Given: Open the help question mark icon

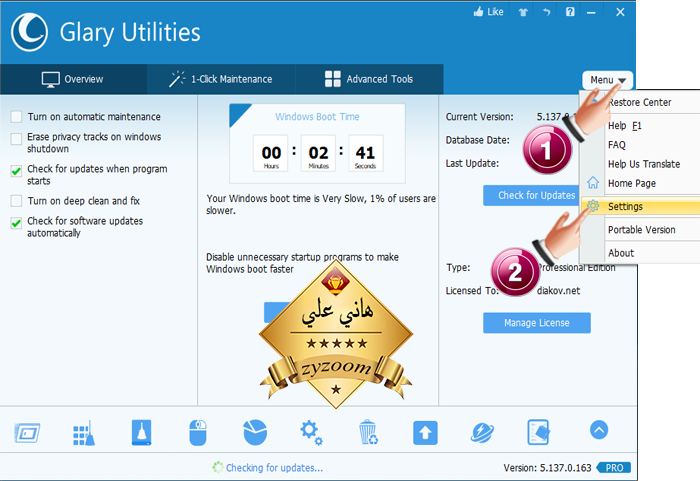Looking at the screenshot, I should [570, 12].
